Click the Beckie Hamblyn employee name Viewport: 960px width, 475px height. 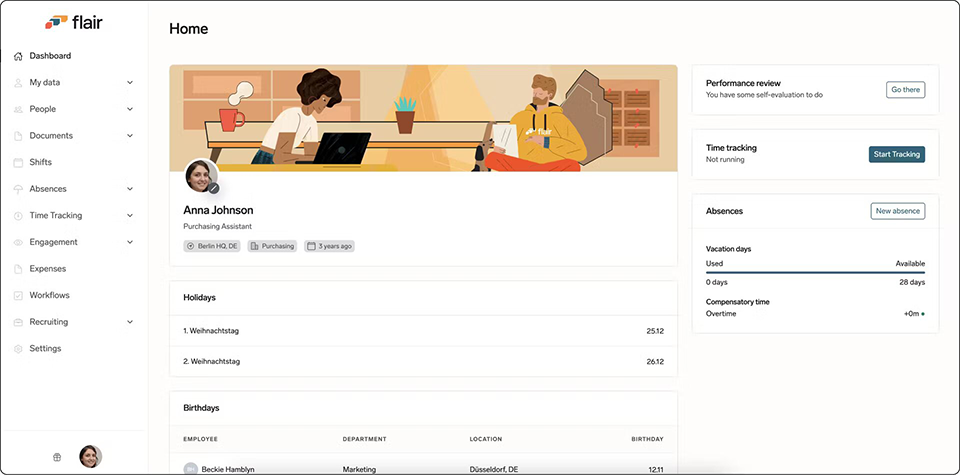click(x=228, y=469)
